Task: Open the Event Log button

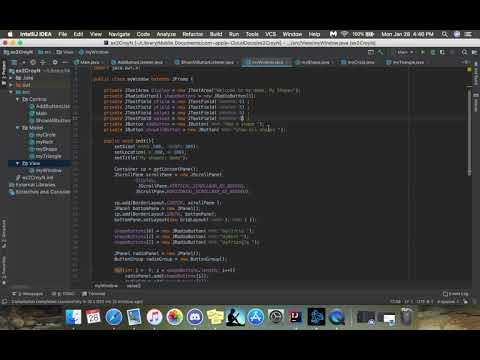Action: tap(455, 294)
